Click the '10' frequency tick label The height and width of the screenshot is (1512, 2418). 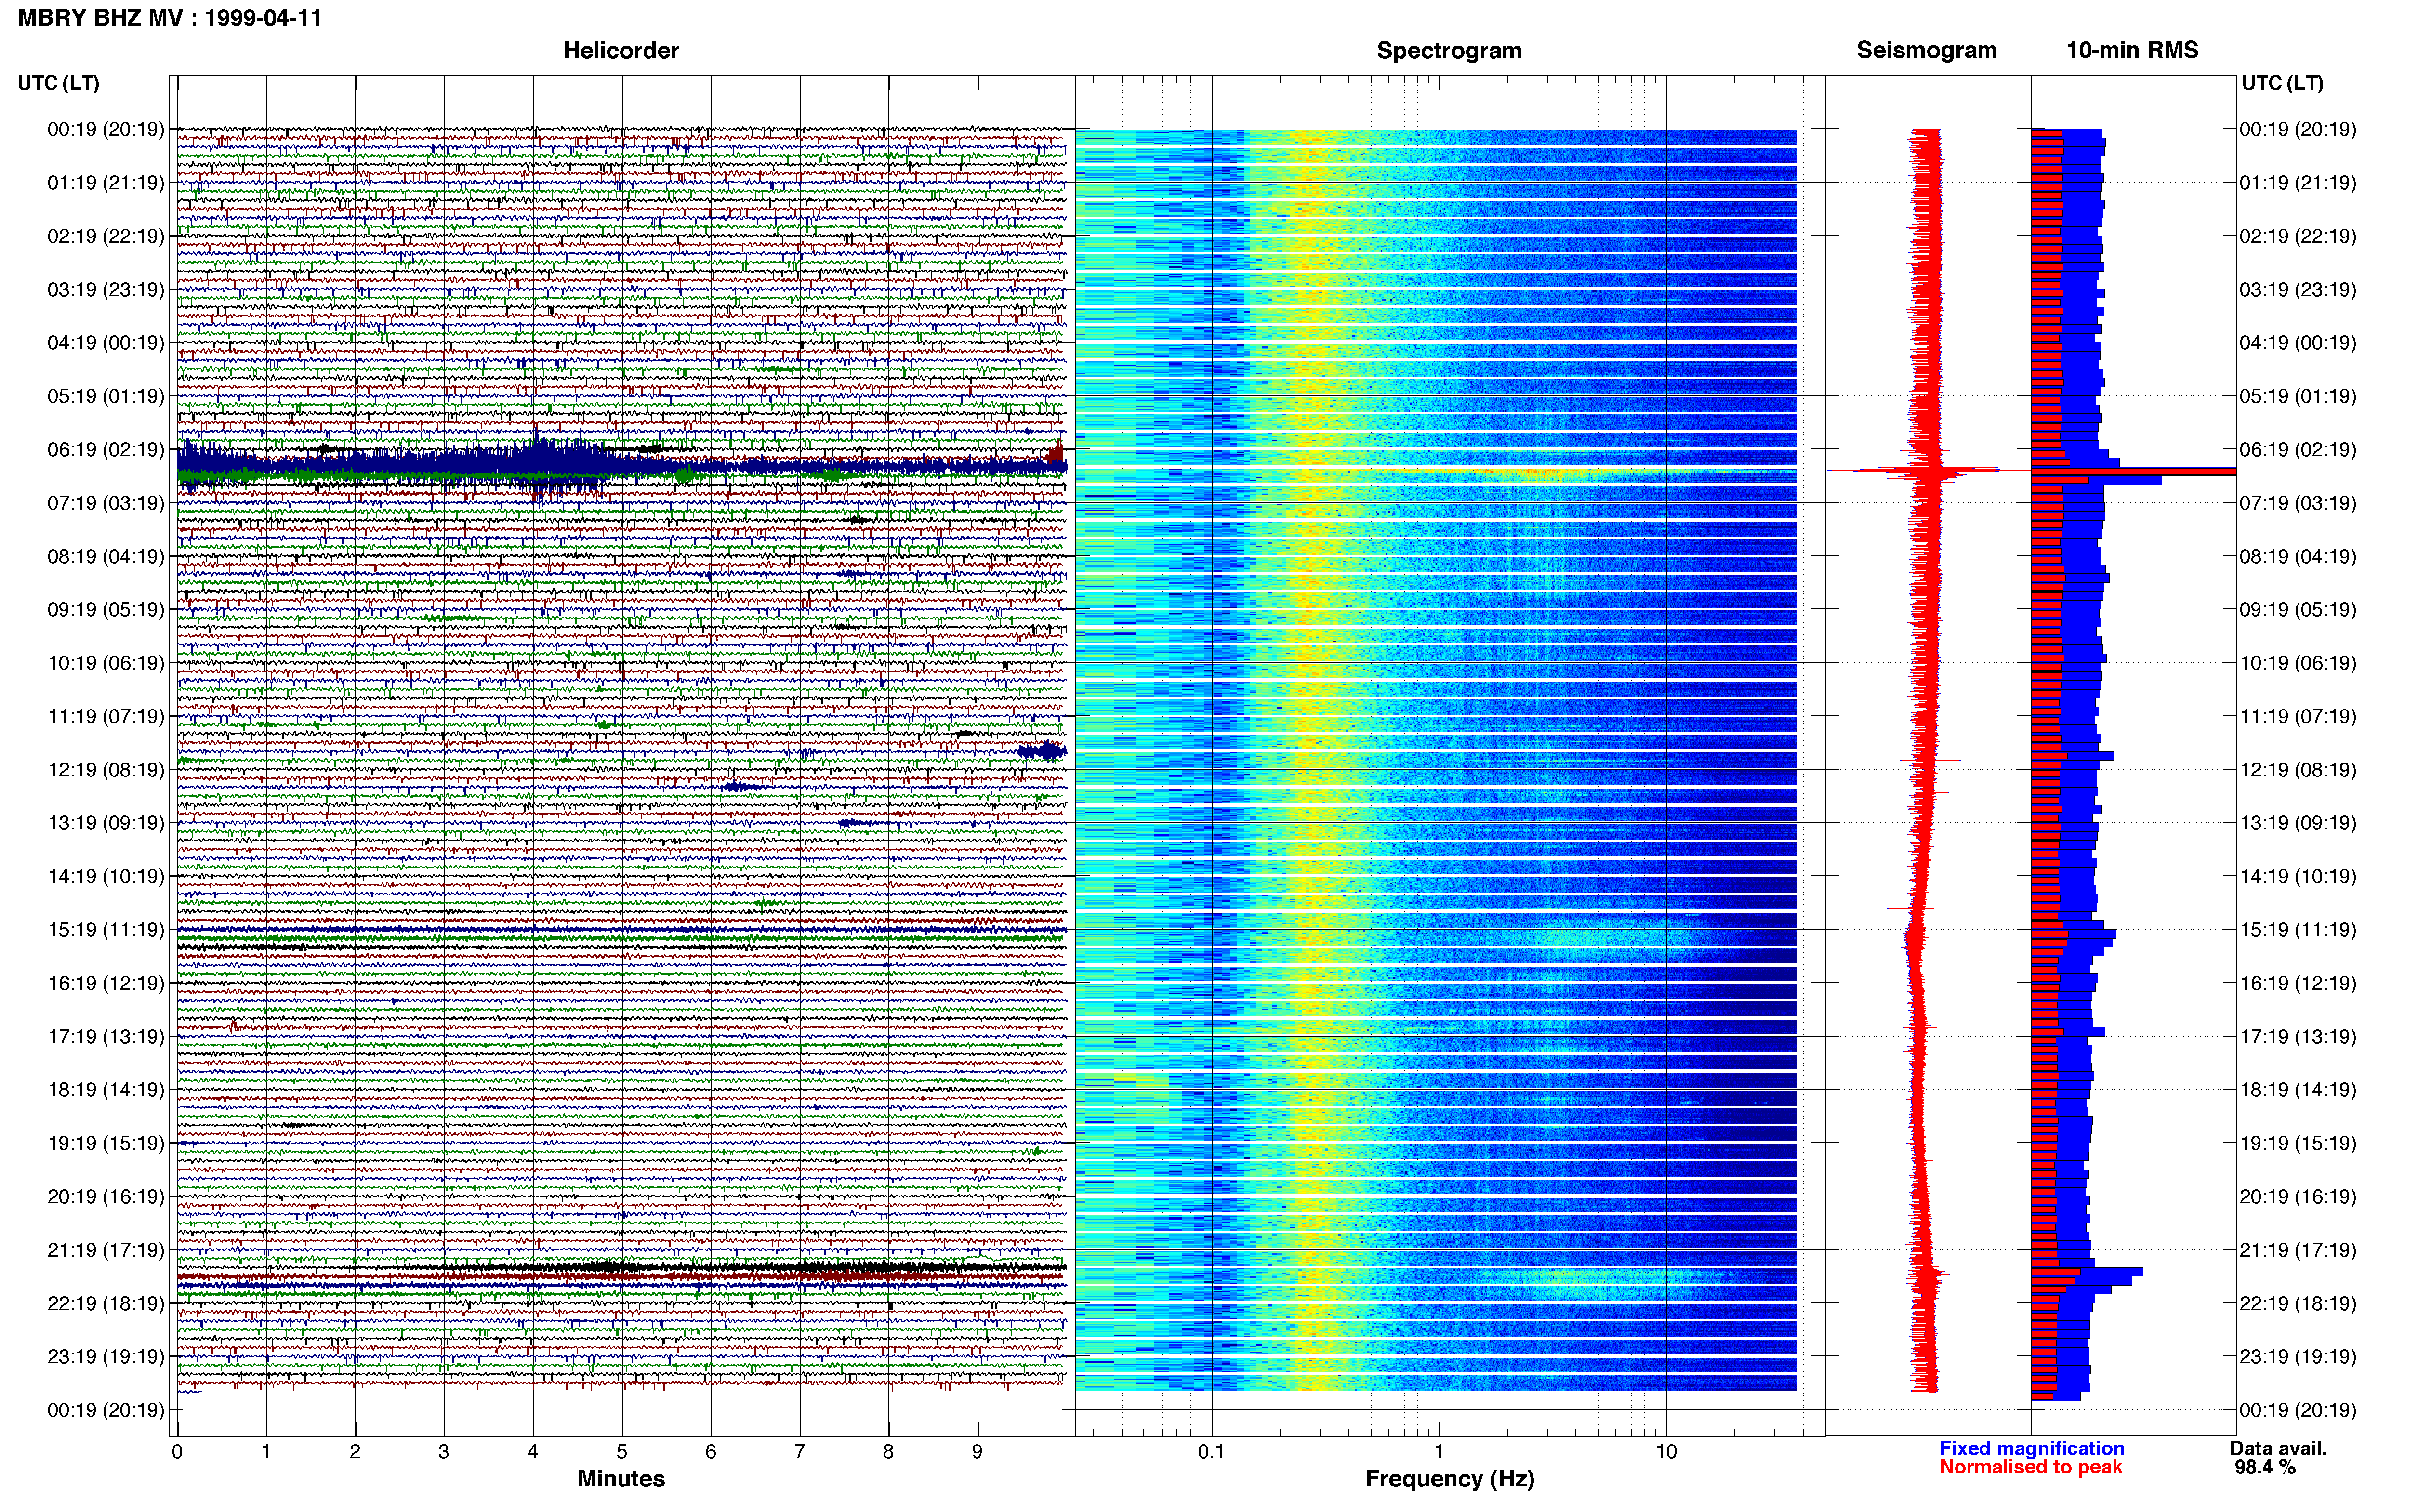(1665, 1452)
